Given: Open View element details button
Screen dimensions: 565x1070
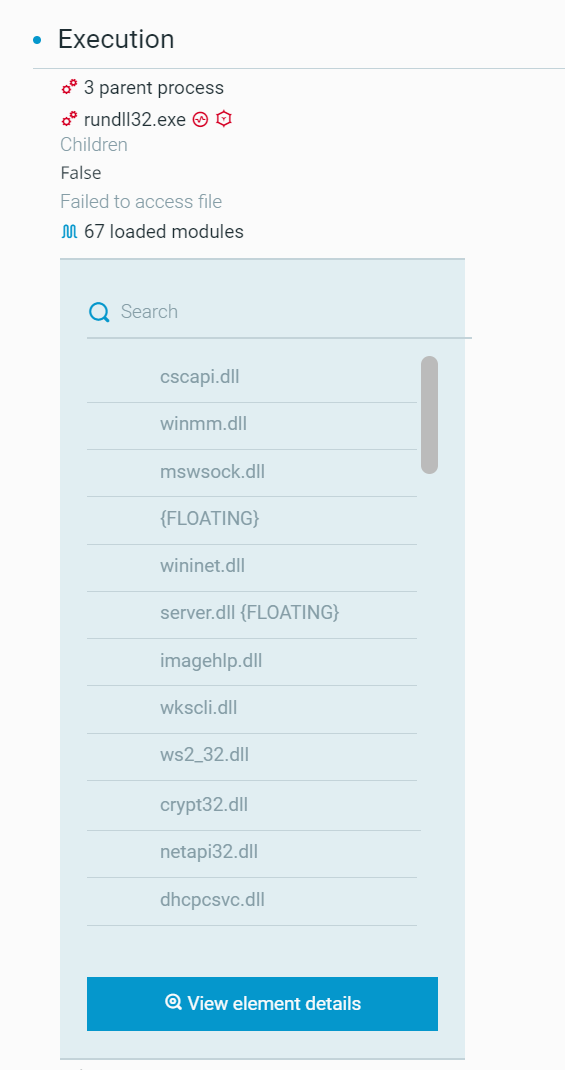Looking at the screenshot, I should point(262,1003).
